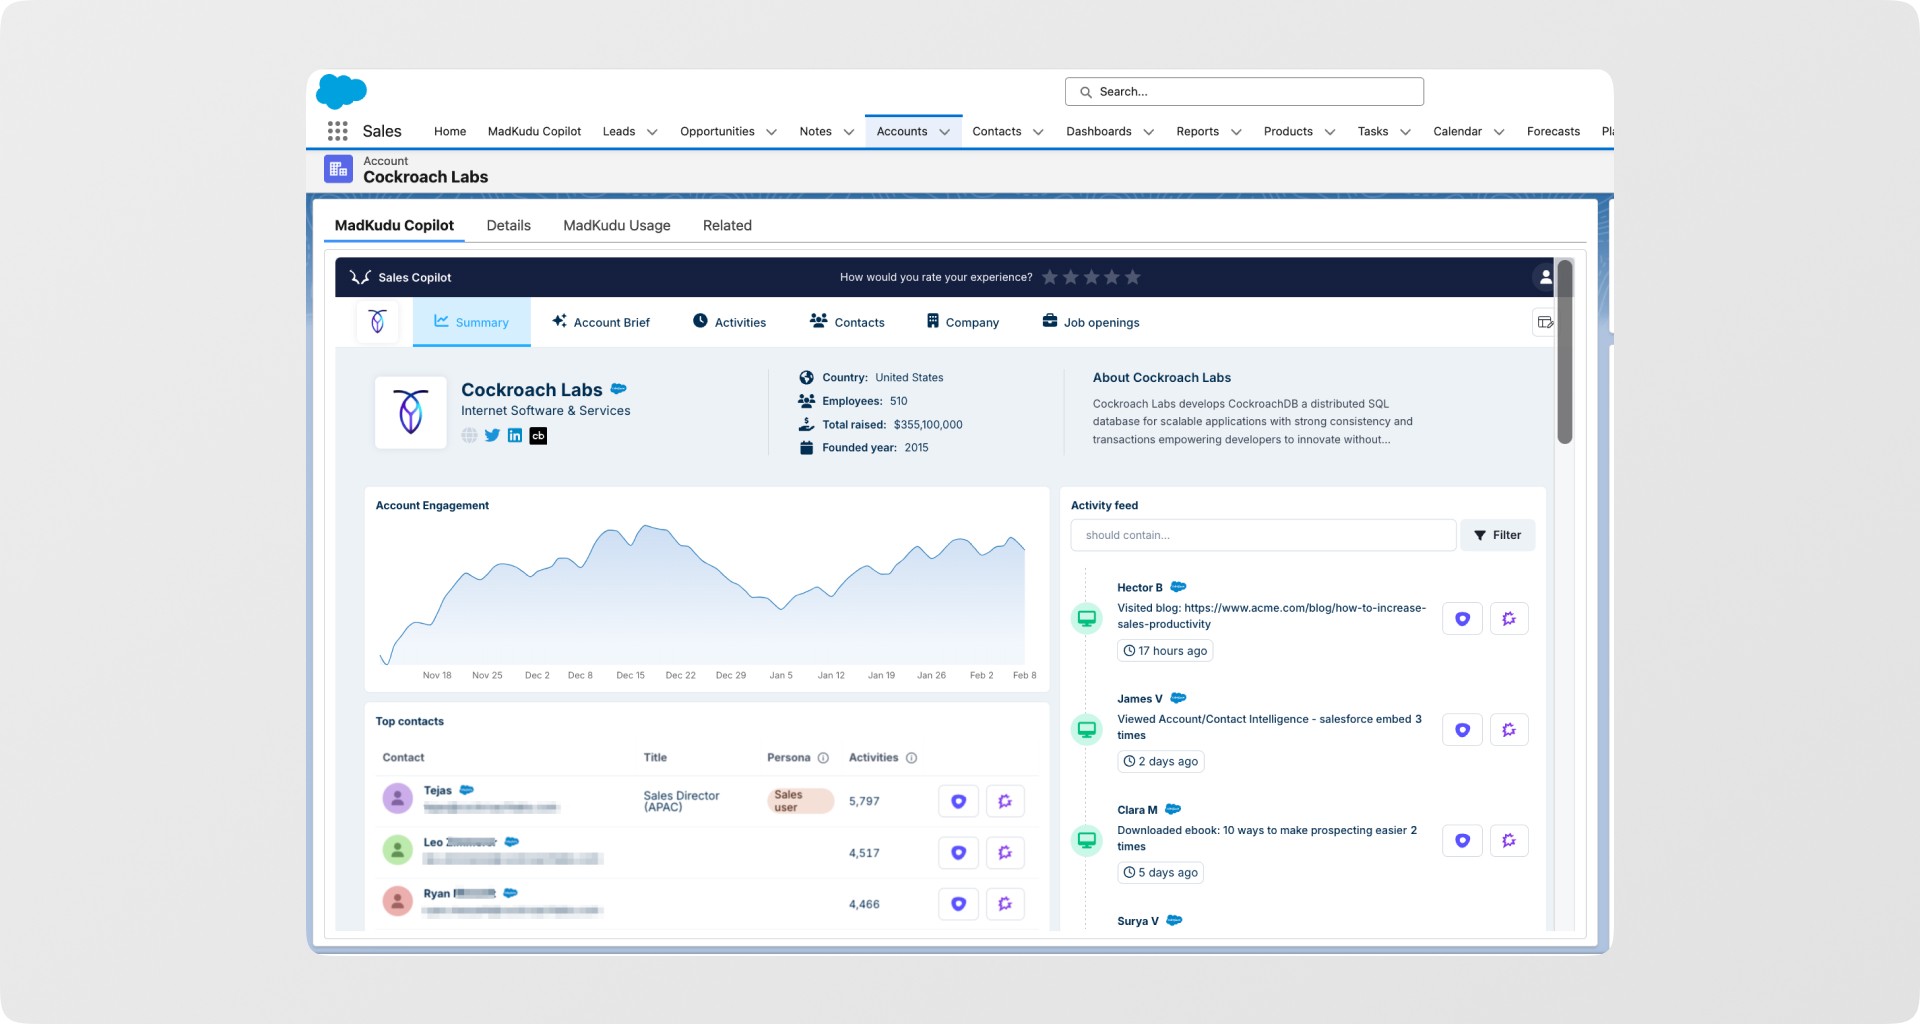The image size is (1920, 1024).
Task: Open the Hector B contact name
Action: 1139,587
